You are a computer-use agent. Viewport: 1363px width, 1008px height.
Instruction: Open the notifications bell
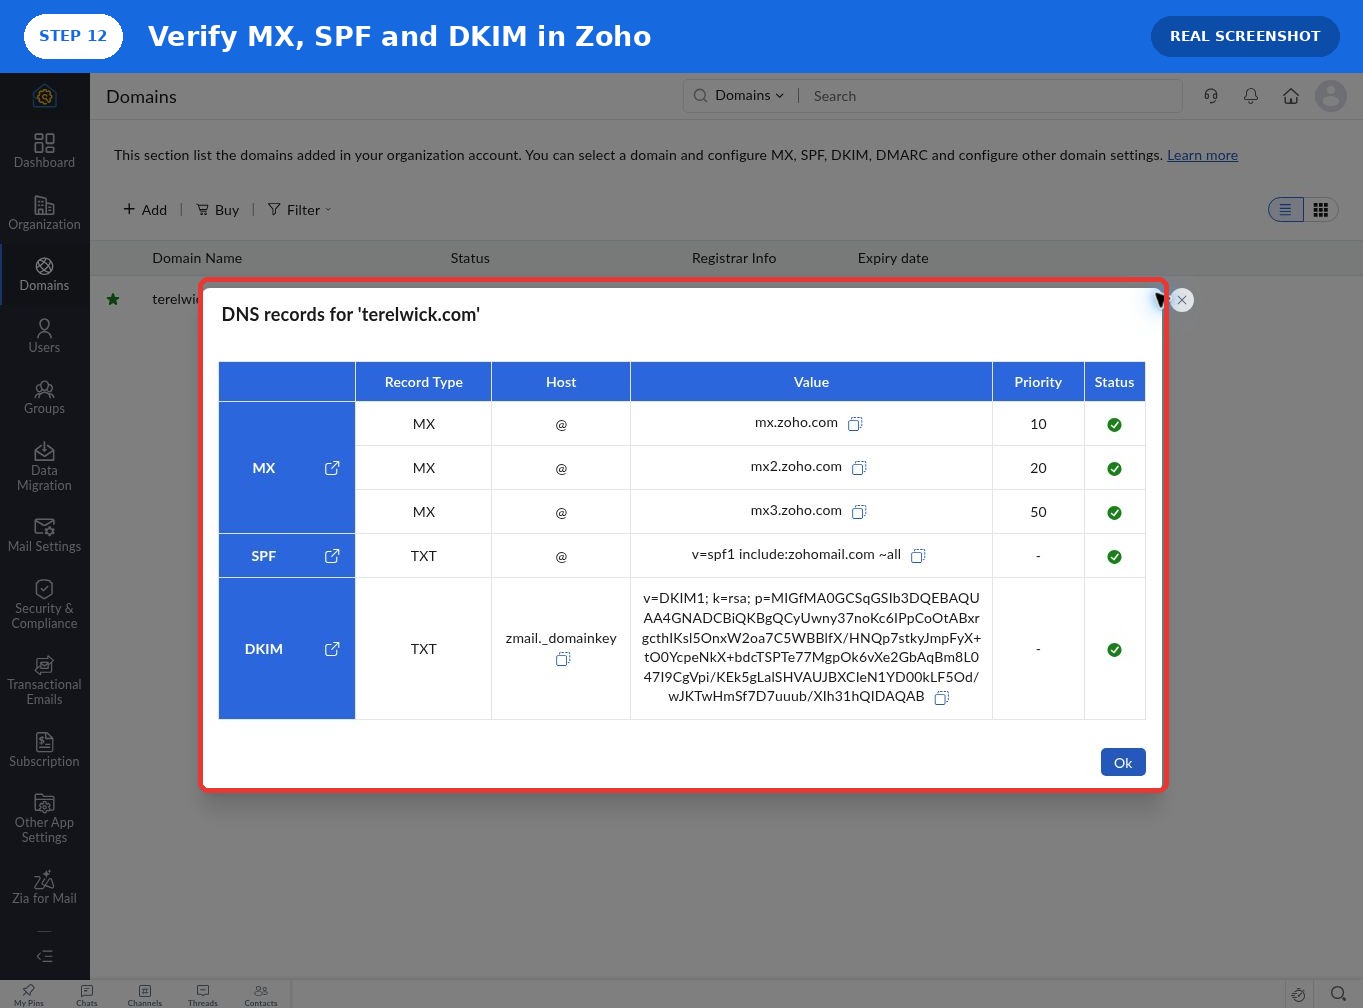(1251, 96)
